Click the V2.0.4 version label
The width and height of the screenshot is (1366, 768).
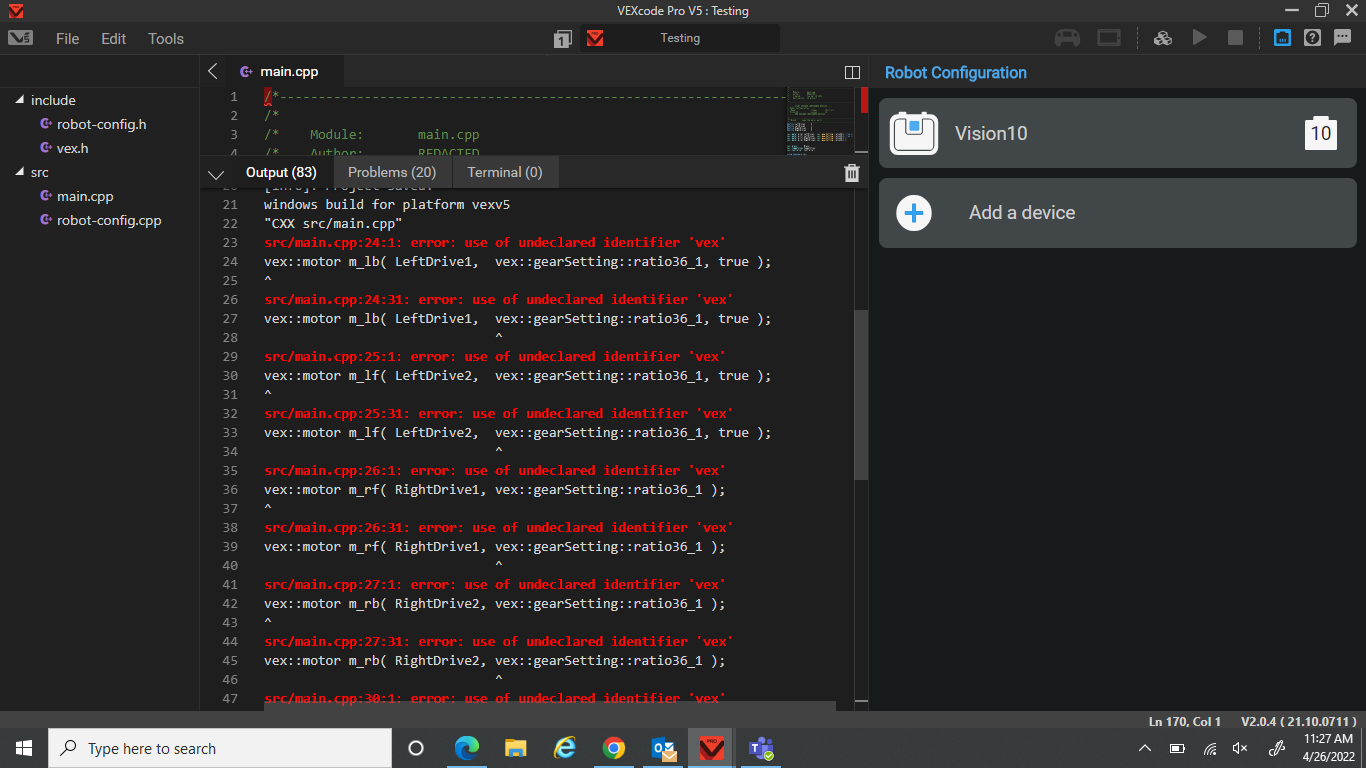[1299, 721]
